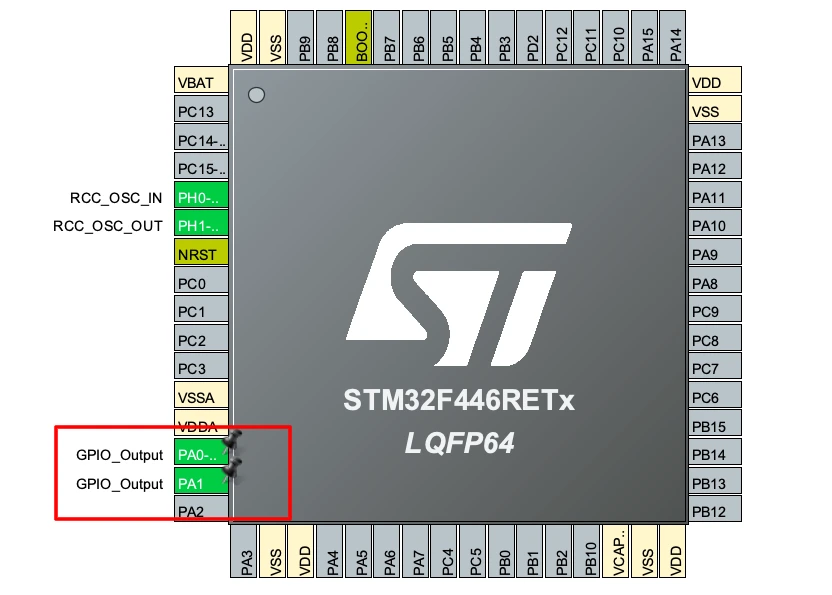
Task: Click pin PC15 on the chip
Action: point(202,168)
